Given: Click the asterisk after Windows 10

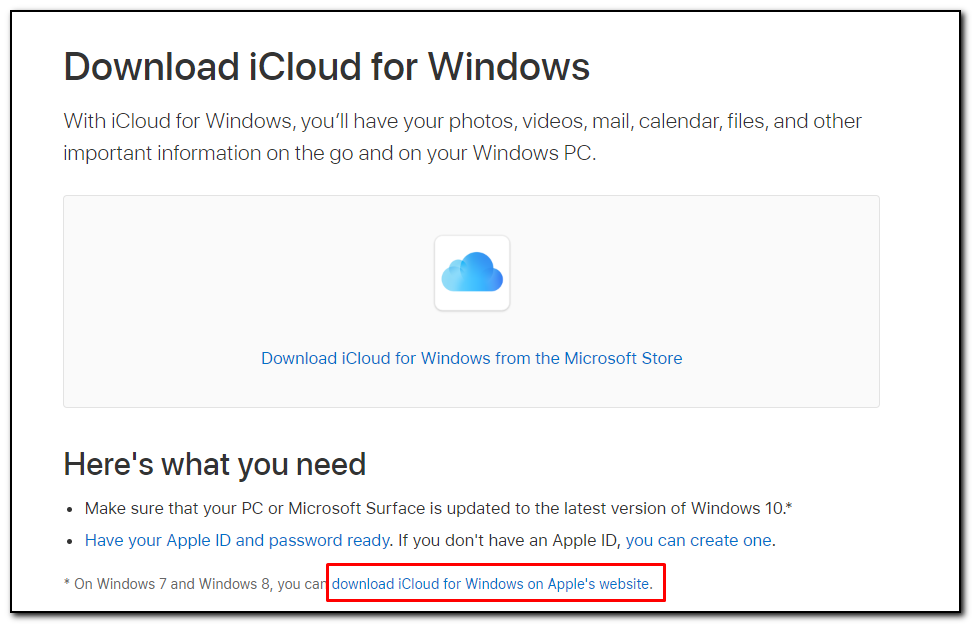Looking at the screenshot, I should click(788, 505).
